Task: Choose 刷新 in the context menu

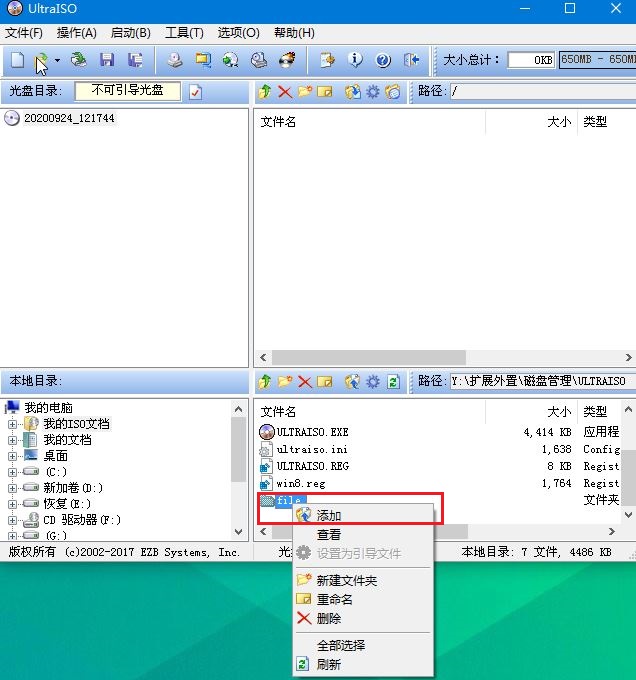Action: [x=363, y=665]
